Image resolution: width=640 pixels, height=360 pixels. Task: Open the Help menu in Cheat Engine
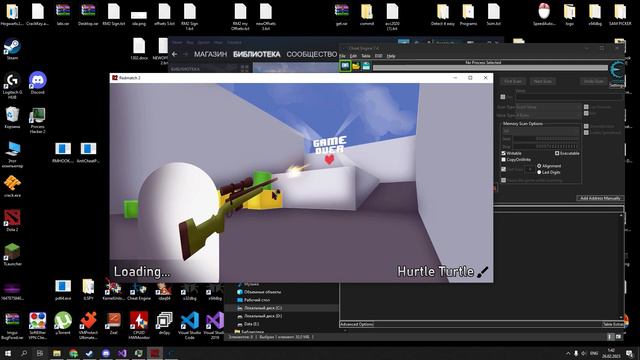coord(391,56)
